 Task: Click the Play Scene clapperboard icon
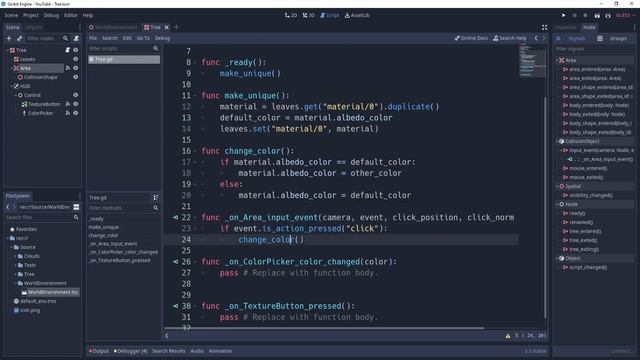pyautogui.click(x=597, y=16)
